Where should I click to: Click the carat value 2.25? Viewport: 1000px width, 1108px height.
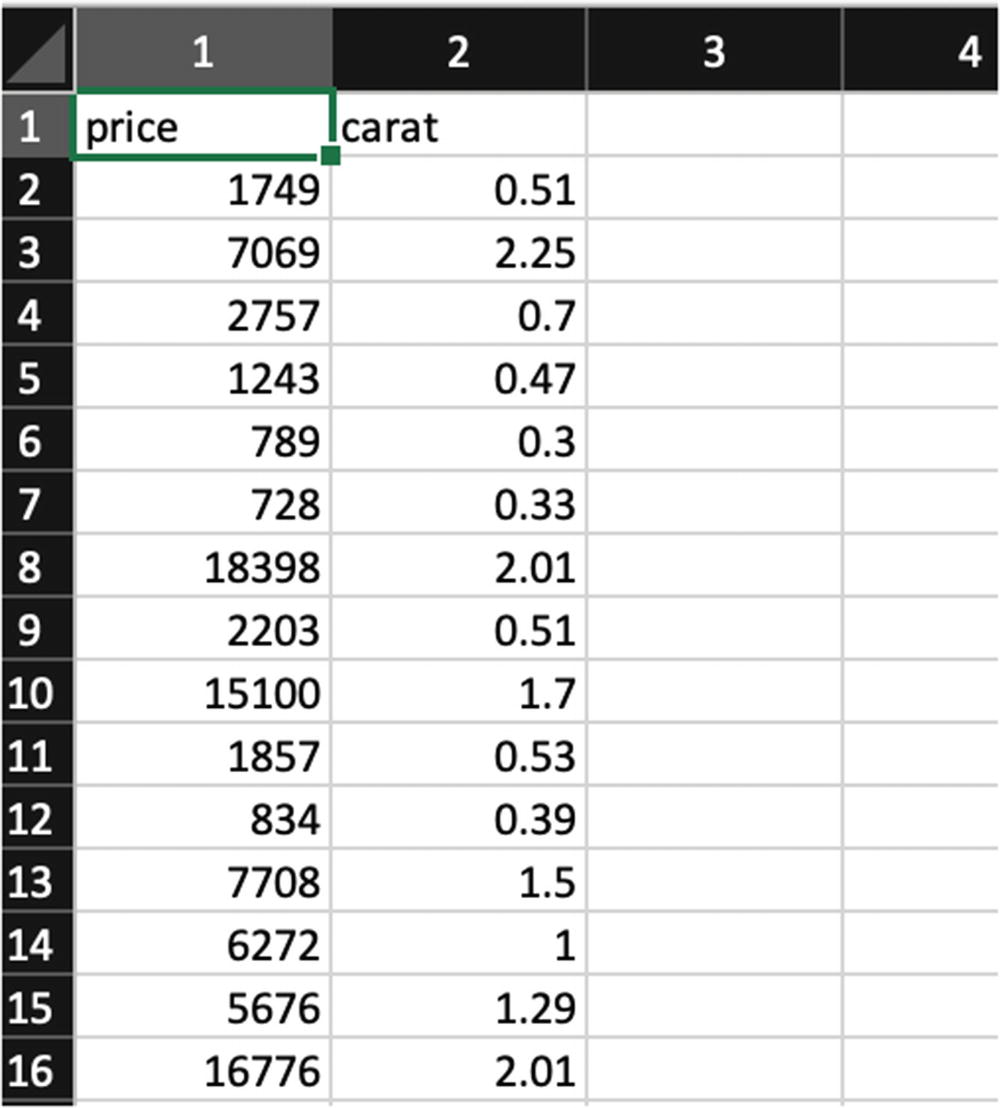coord(458,253)
